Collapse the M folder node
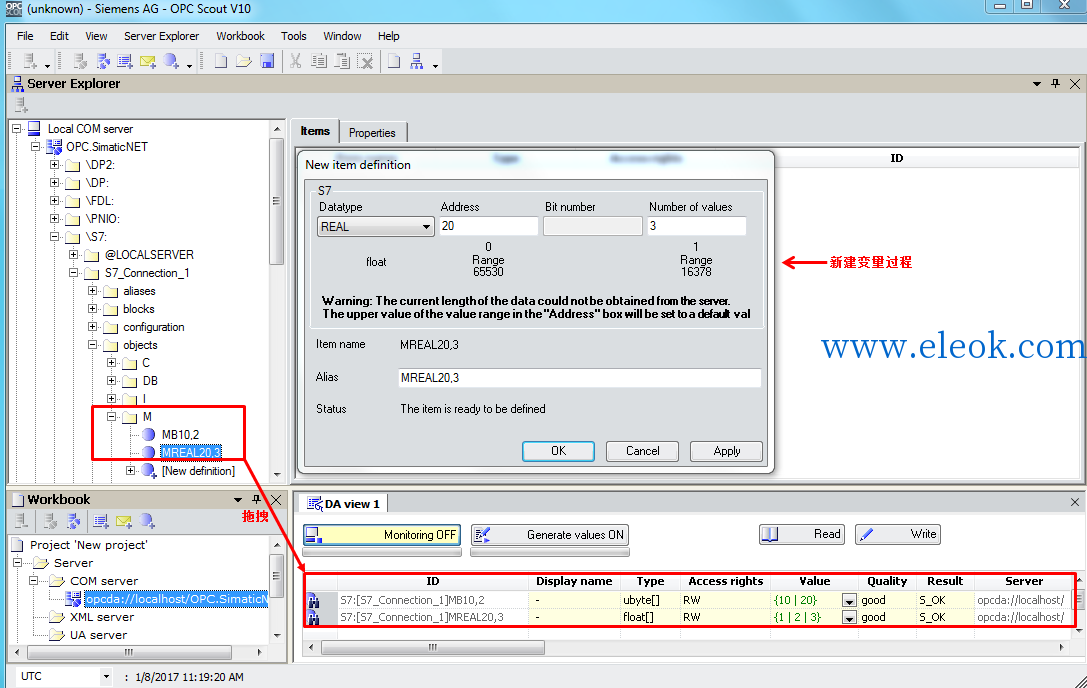The image size is (1087, 688). click(x=111, y=417)
